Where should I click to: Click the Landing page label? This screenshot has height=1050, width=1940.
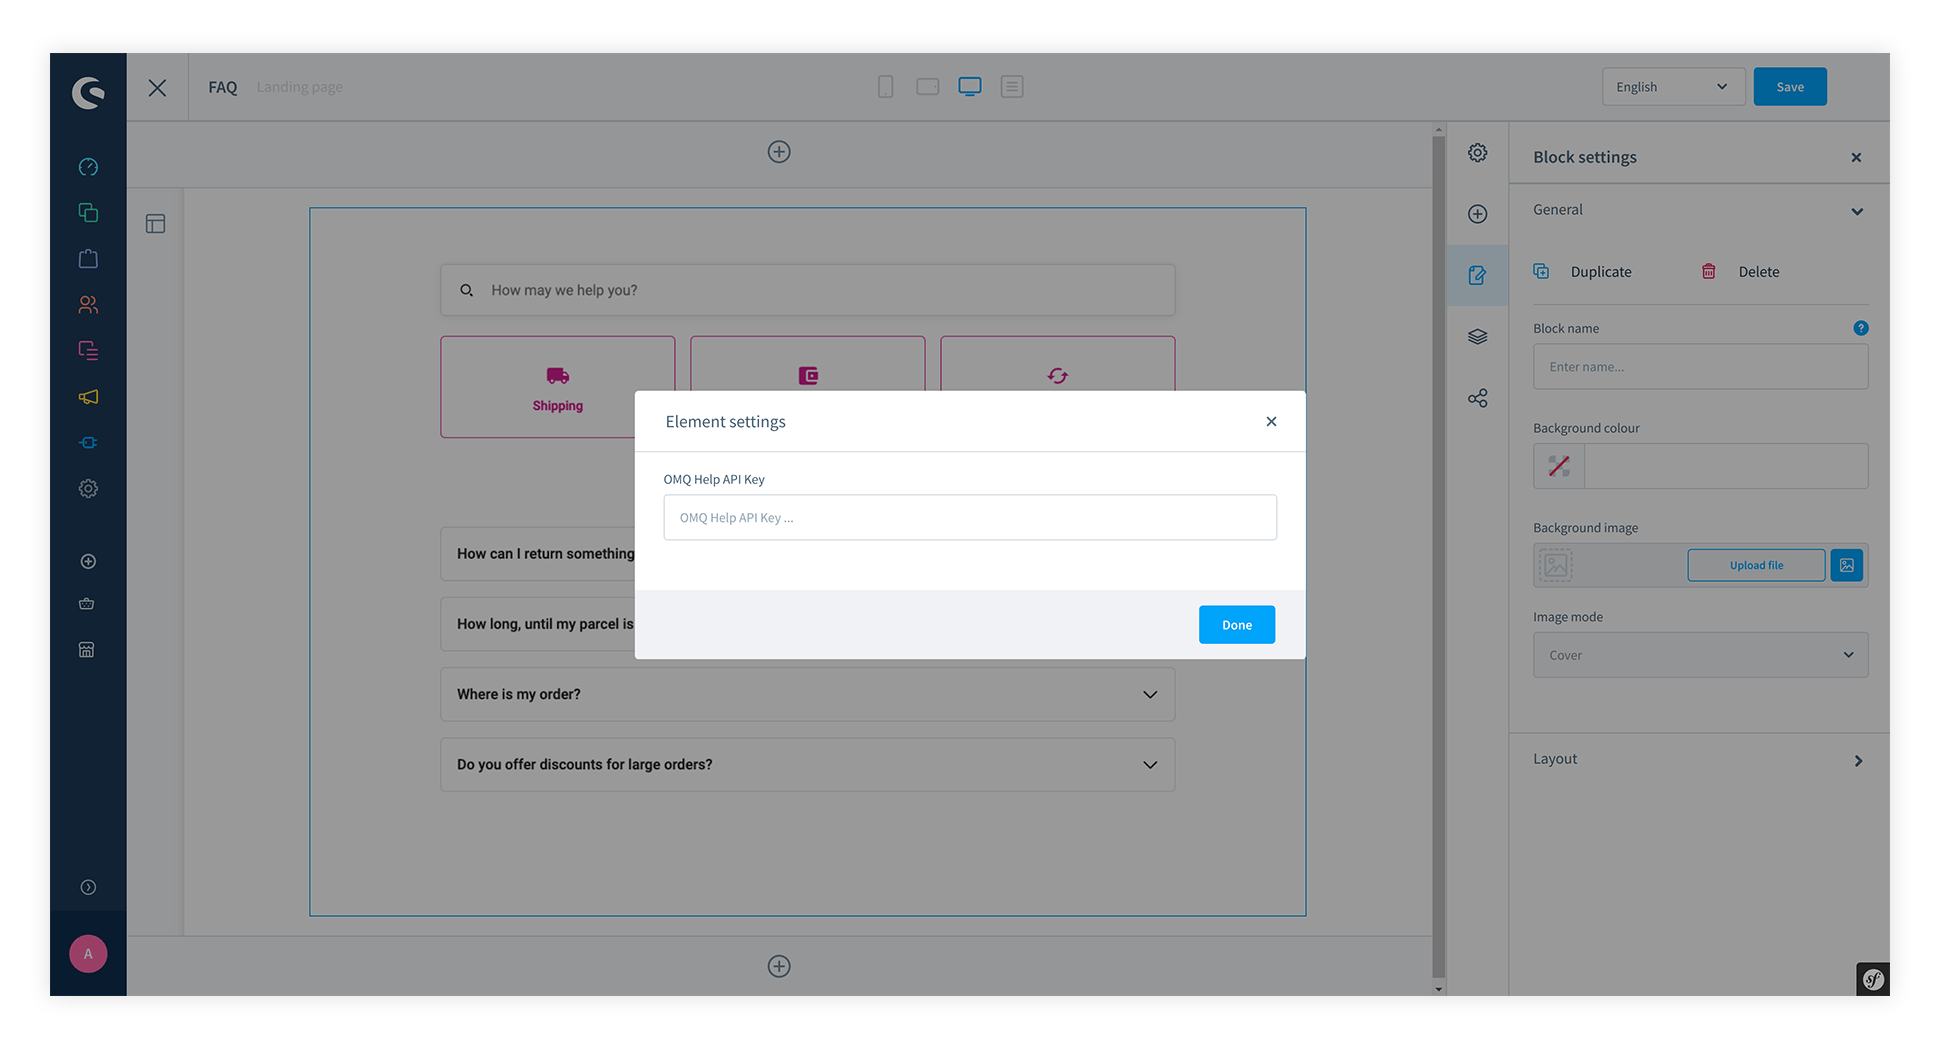(x=299, y=87)
